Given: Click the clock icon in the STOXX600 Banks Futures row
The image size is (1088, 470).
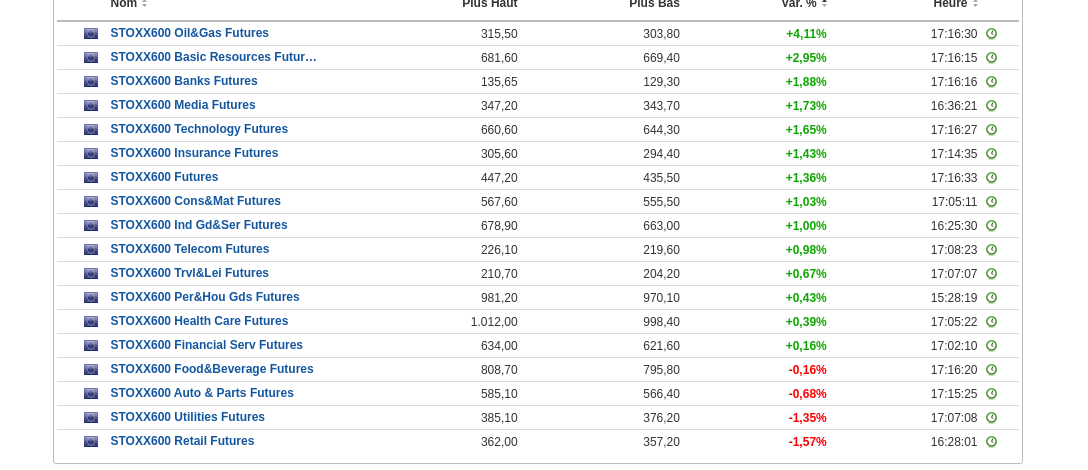Looking at the screenshot, I should tap(991, 82).
